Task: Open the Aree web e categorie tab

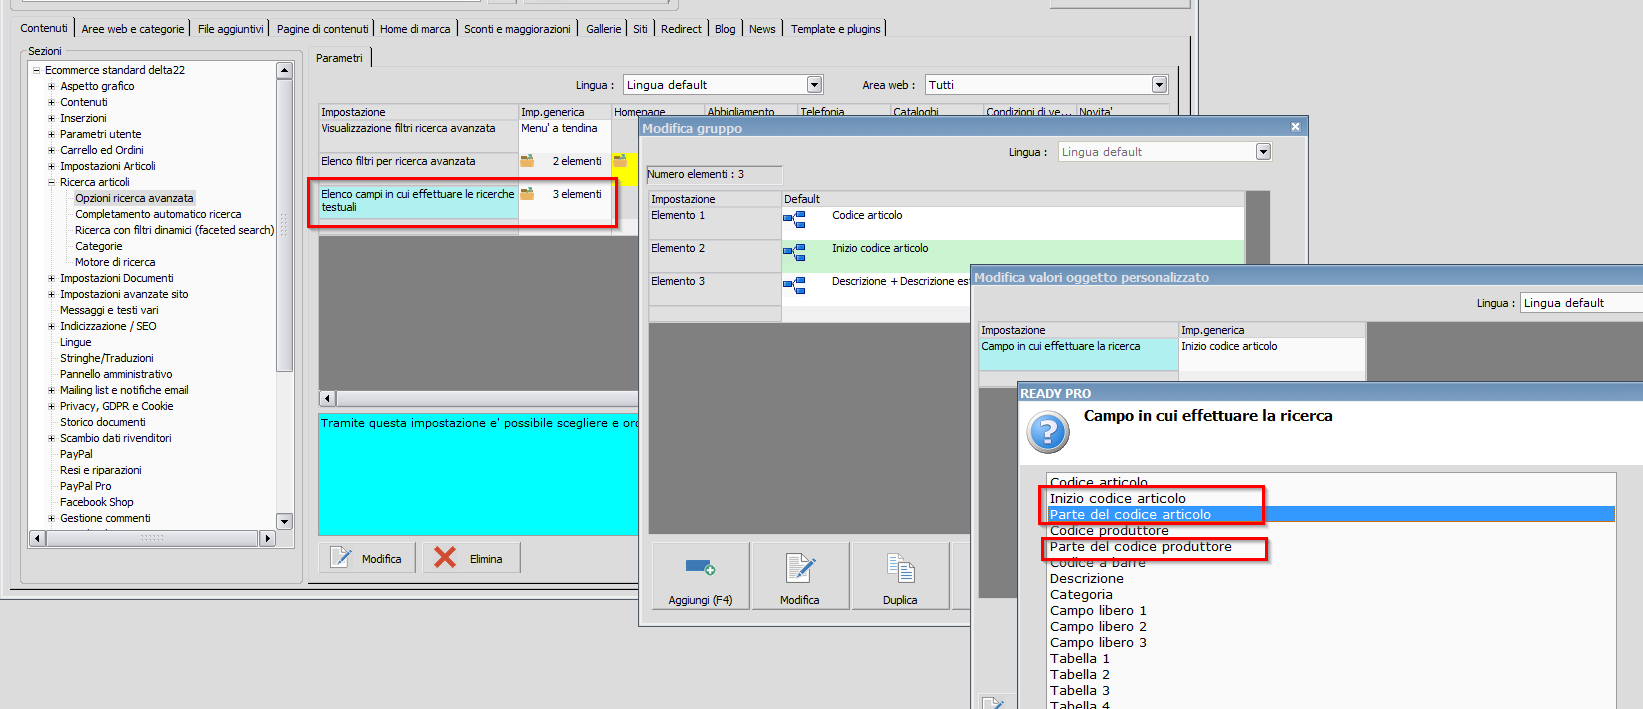Action: point(133,29)
